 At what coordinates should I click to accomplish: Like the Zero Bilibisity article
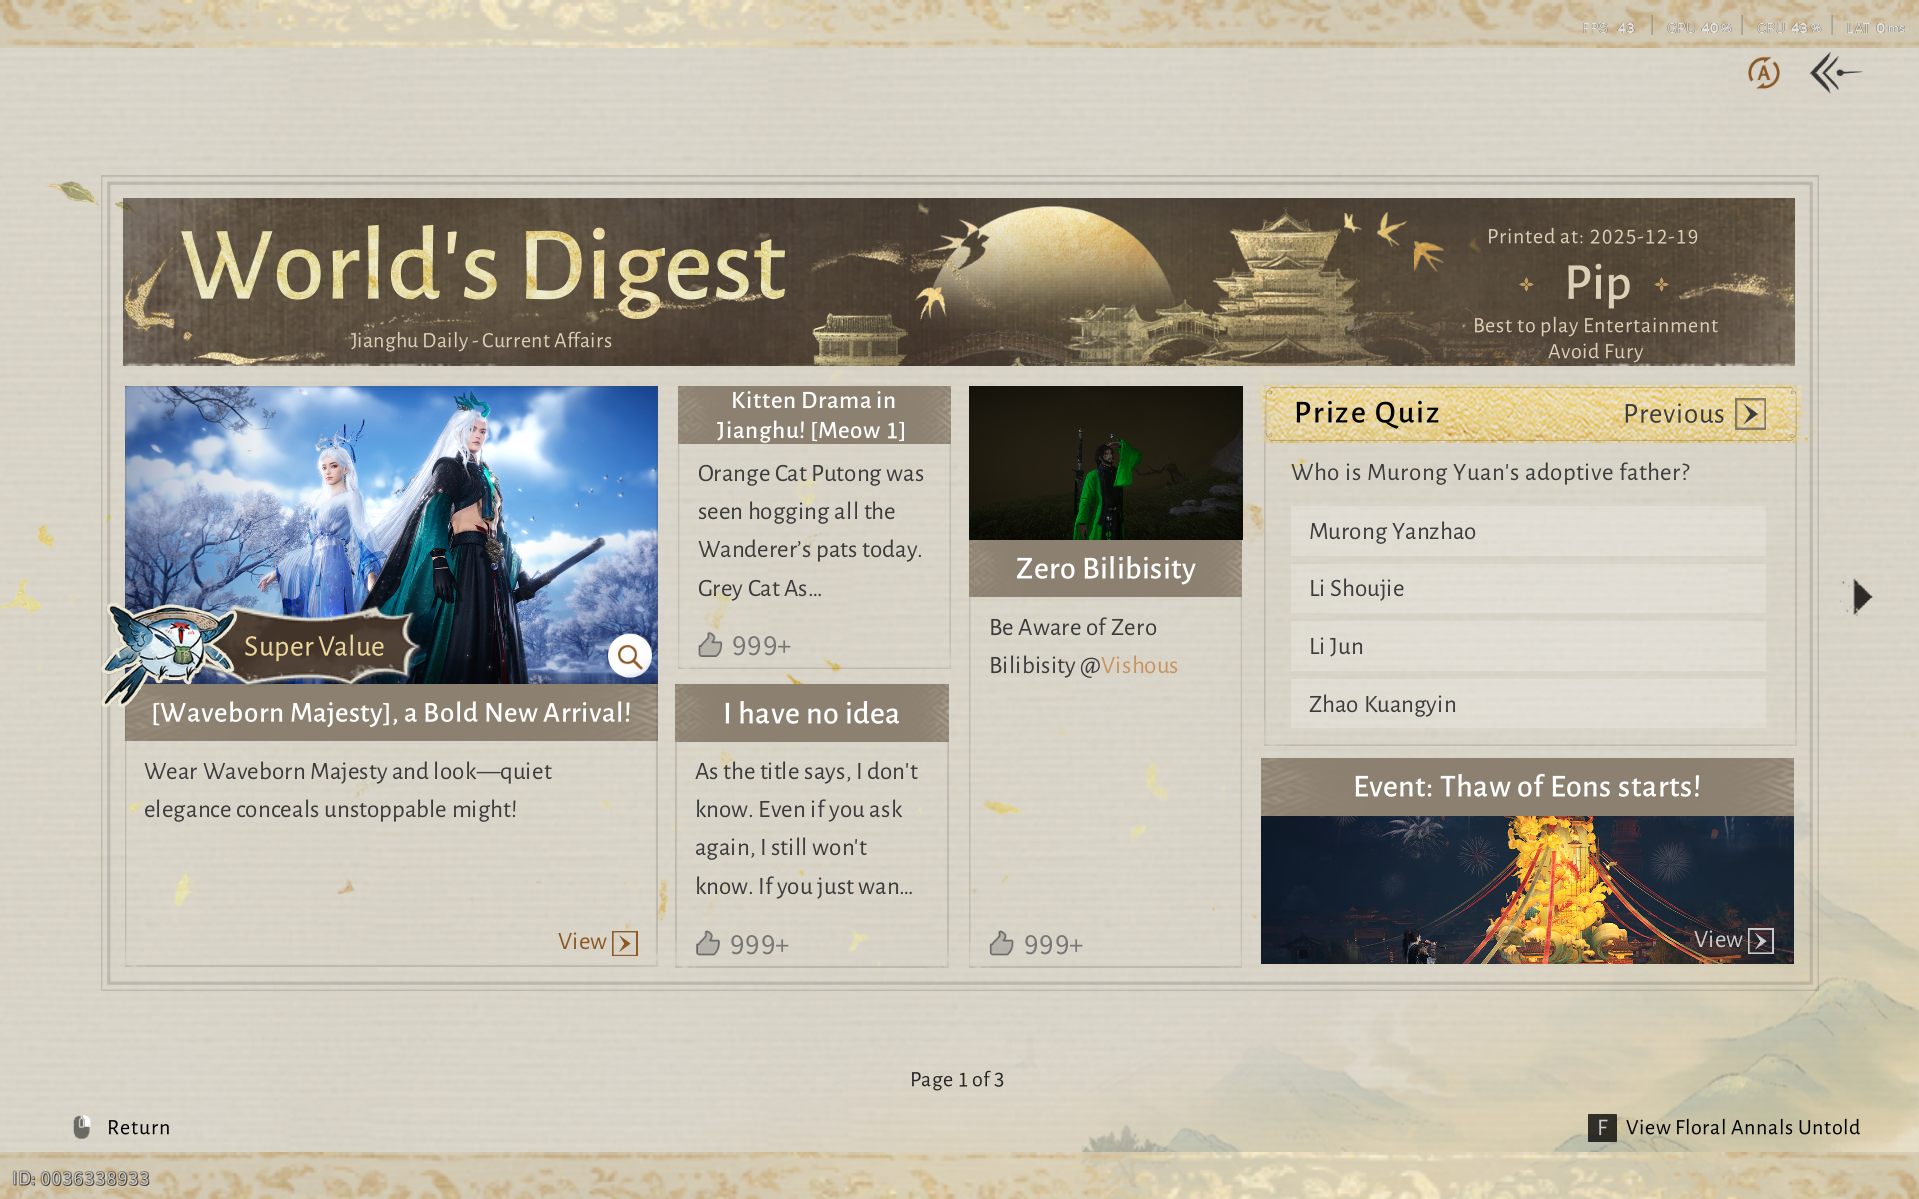click(1002, 943)
